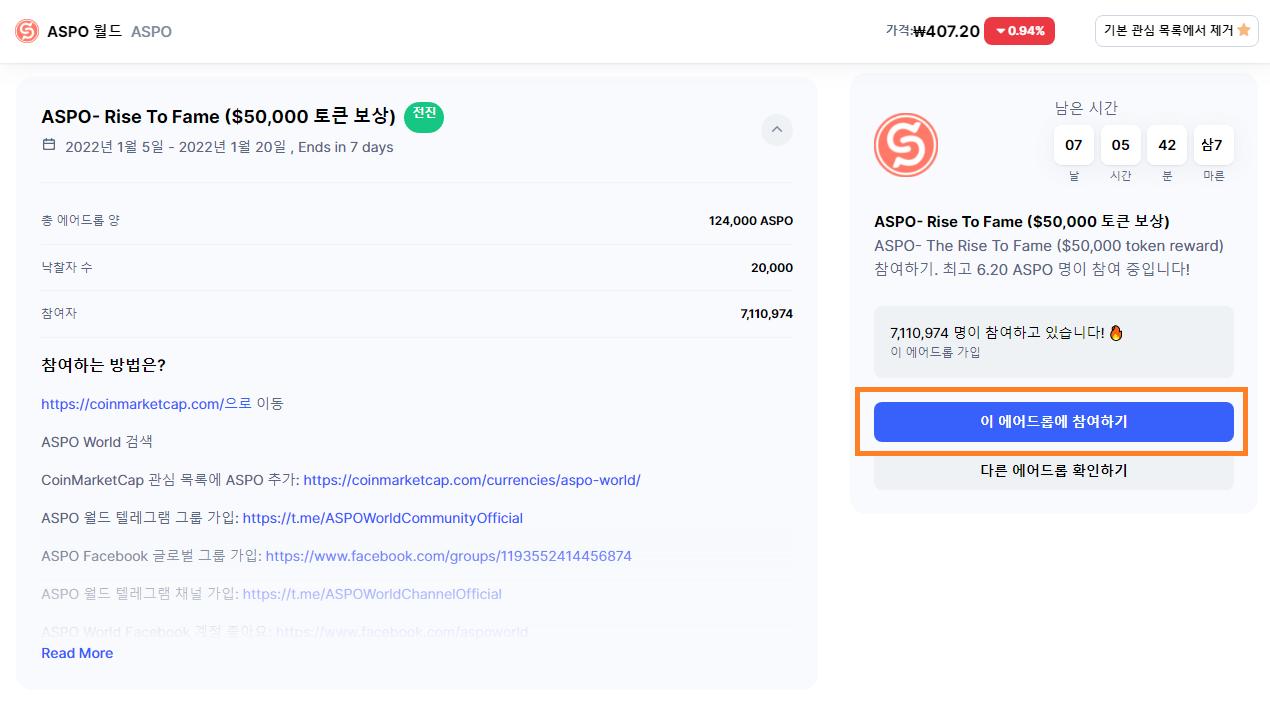Open the ASPOWorldChannelOfficial Telegram link

pos(372,594)
